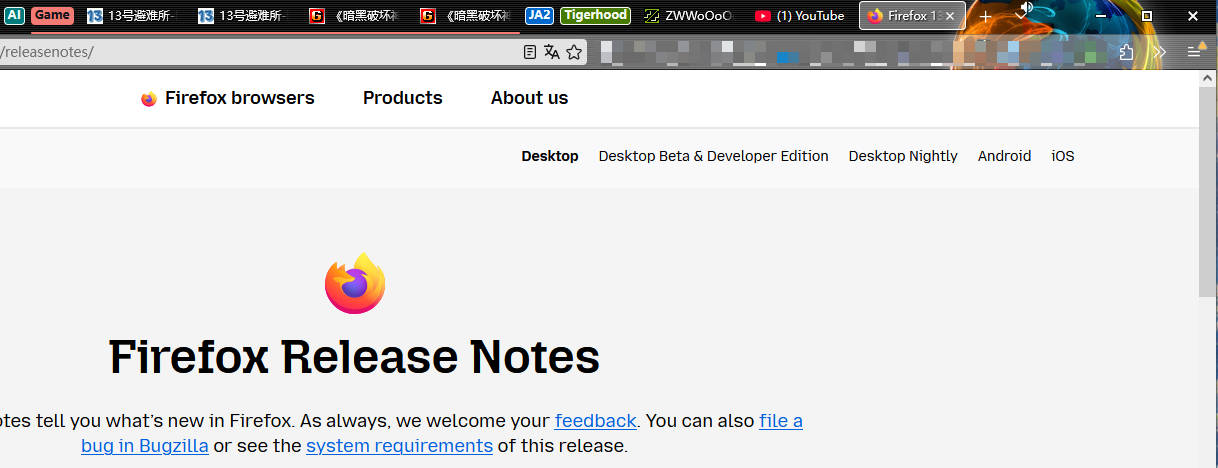Viewport: 1218px width, 468px height.
Task: Click the small Firefox logo in page header
Action: (x=149, y=98)
